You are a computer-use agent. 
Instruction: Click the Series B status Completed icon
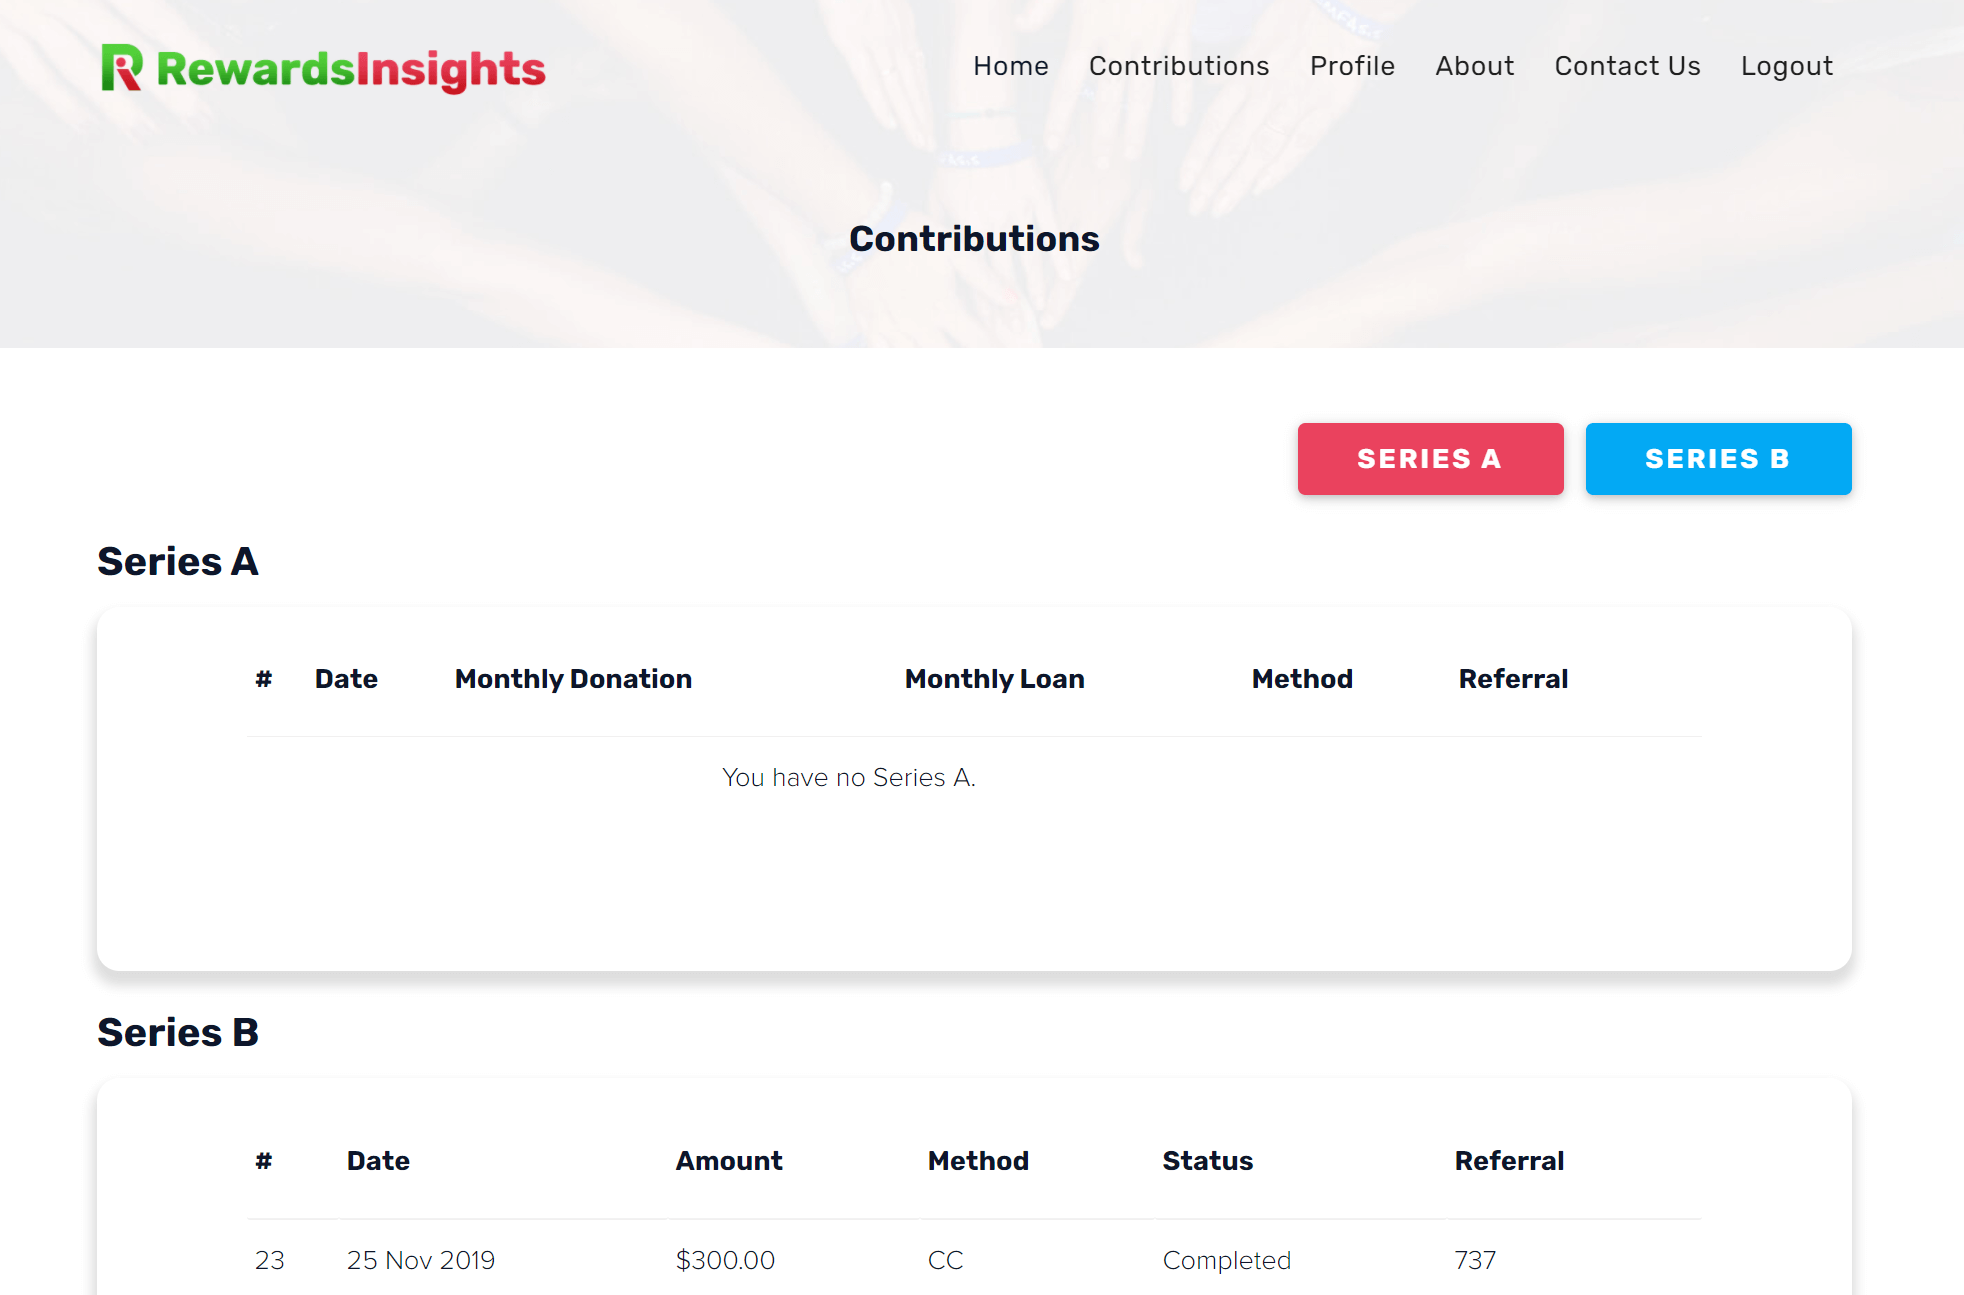click(1226, 1256)
